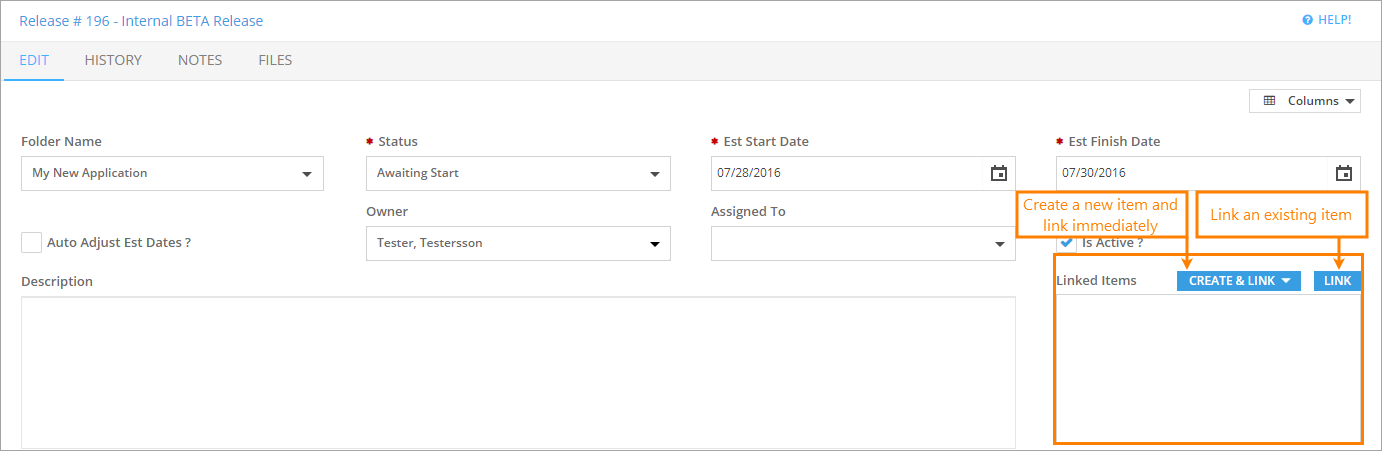Open the Columns dropdown arrow
The height and width of the screenshot is (451, 1382).
coord(1349,101)
